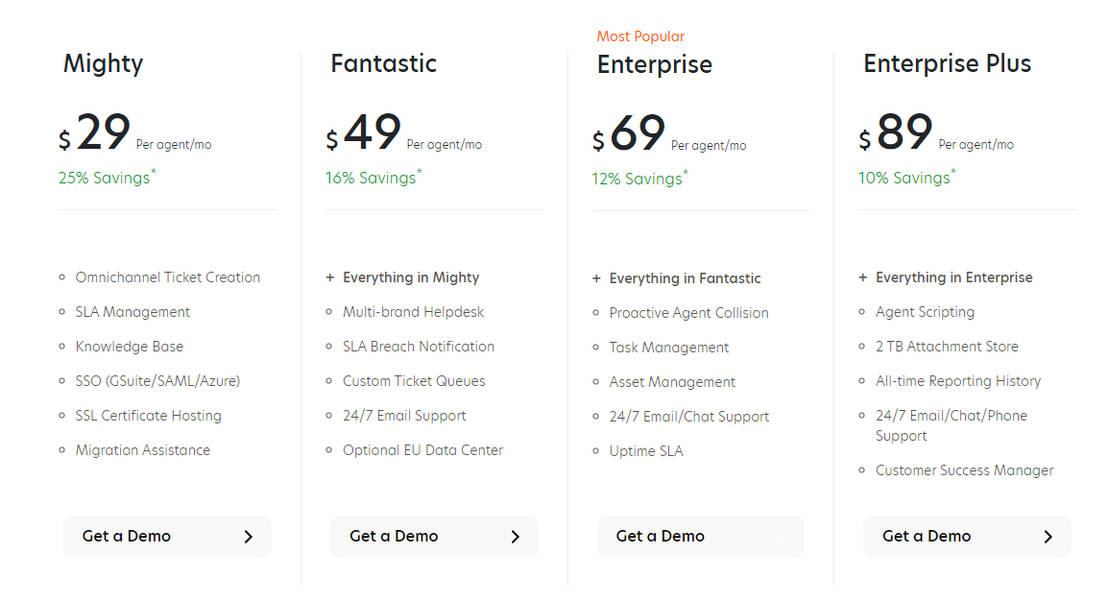Click the plus beside Everything in Fantastic
This screenshot has width=1108, height=602.
coord(597,279)
